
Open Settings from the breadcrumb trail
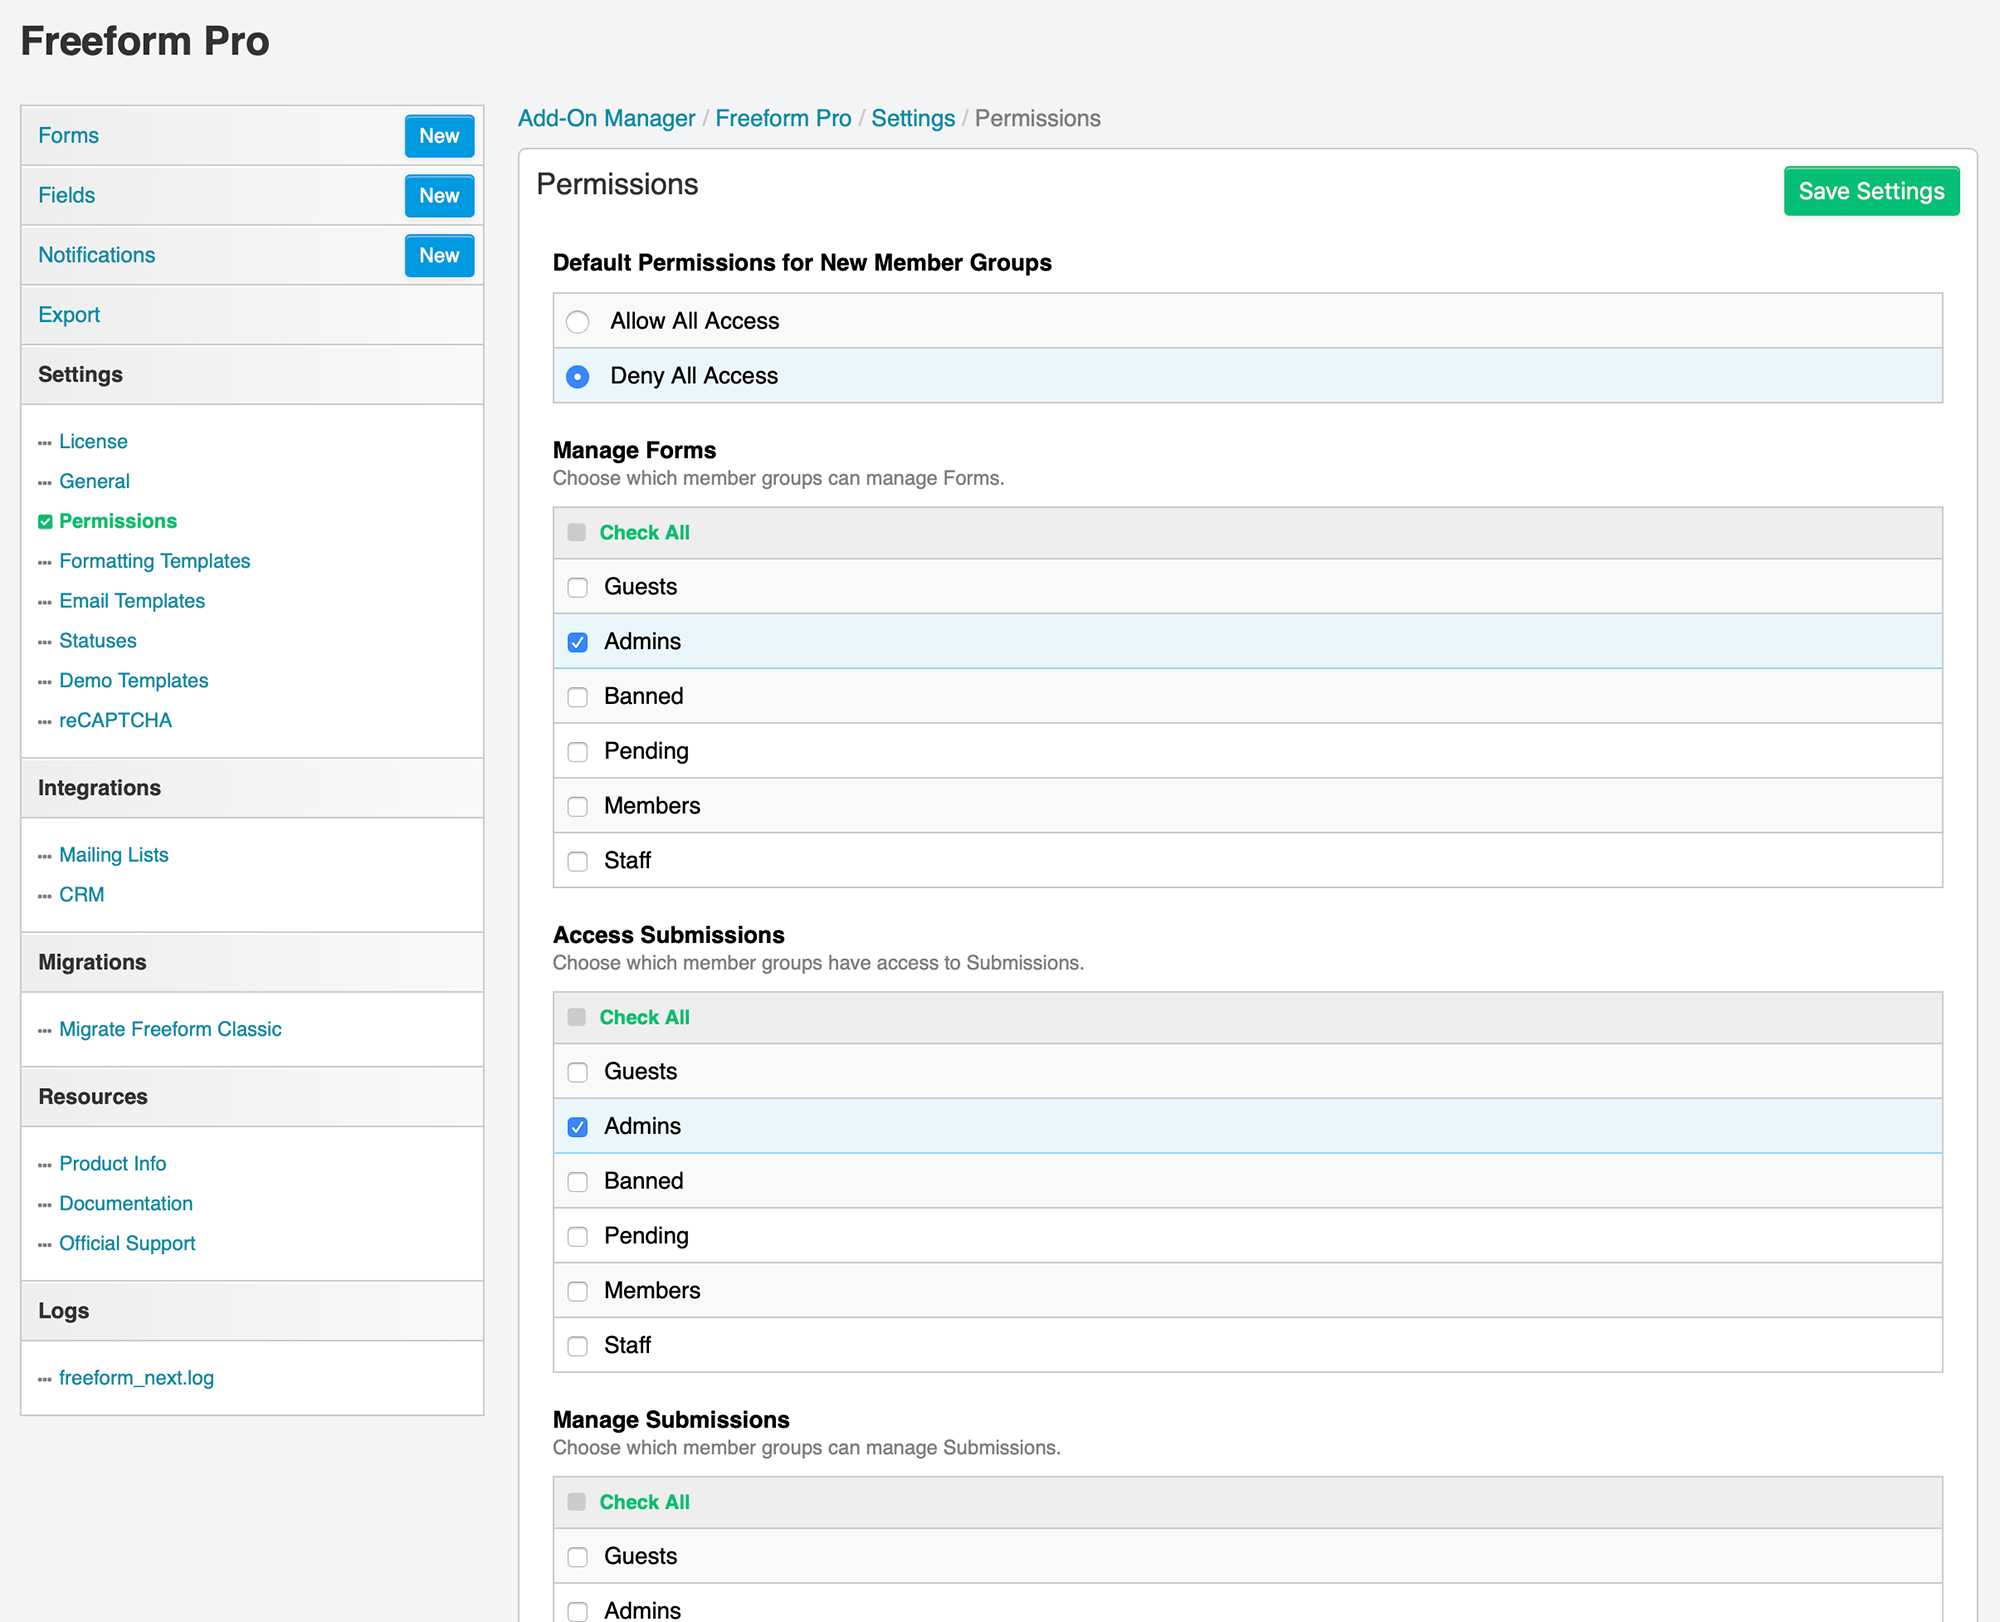point(912,118)
